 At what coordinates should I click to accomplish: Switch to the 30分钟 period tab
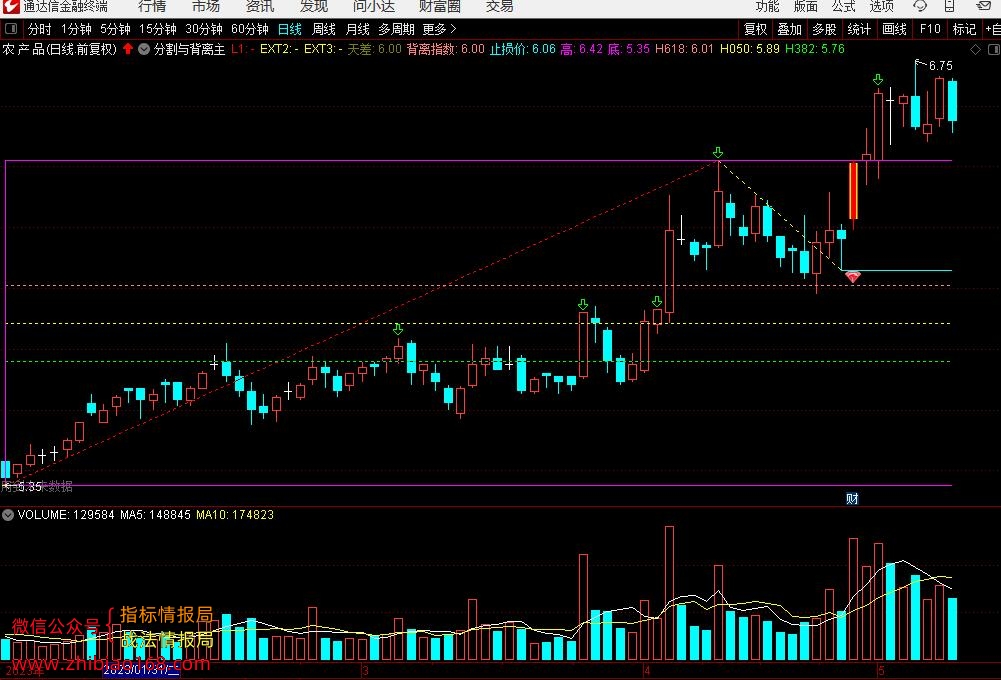pos(204,29)
